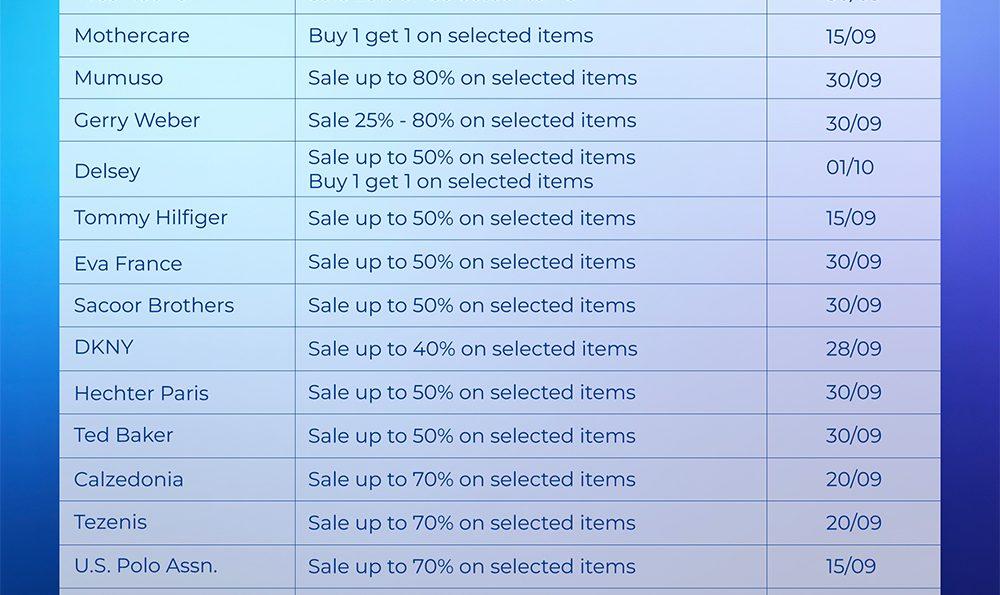The height and width of the screenshot is (595, 1000).
Task: Click the Hechter Paris brand name
Action: [141, 393]
